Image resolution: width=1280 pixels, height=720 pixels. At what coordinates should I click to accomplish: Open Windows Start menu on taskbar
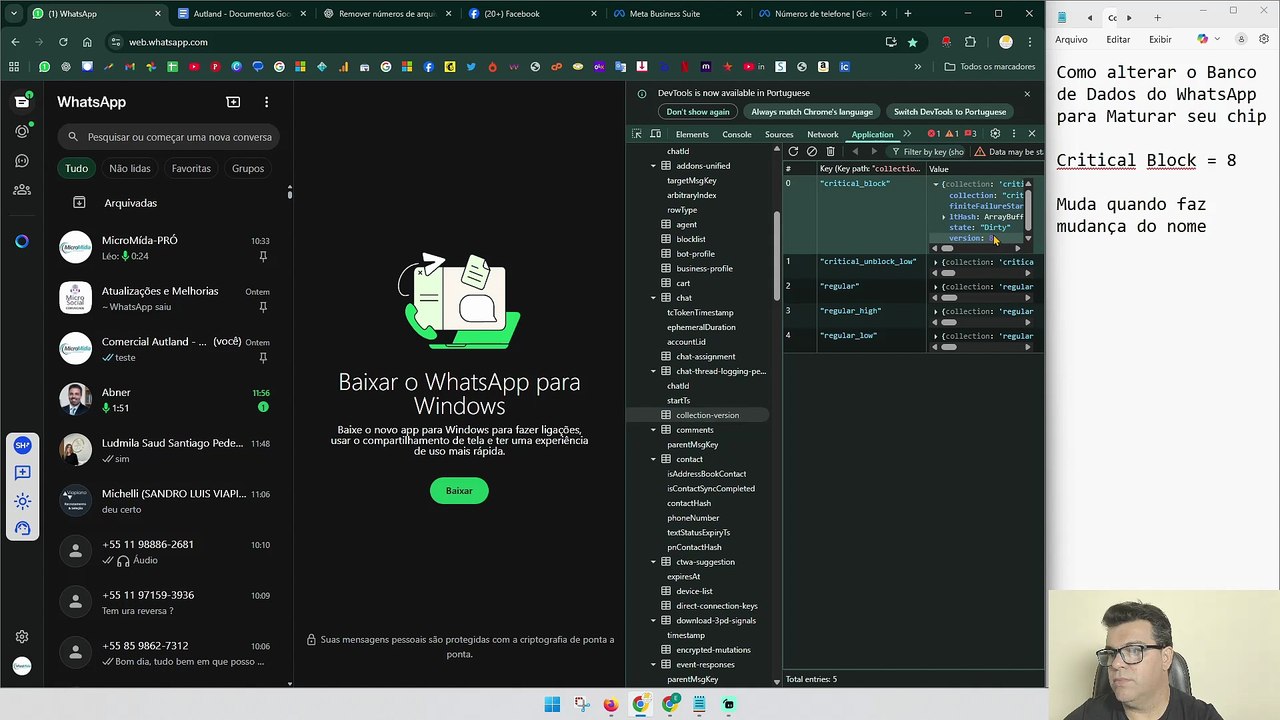click(x=552, y=704)
